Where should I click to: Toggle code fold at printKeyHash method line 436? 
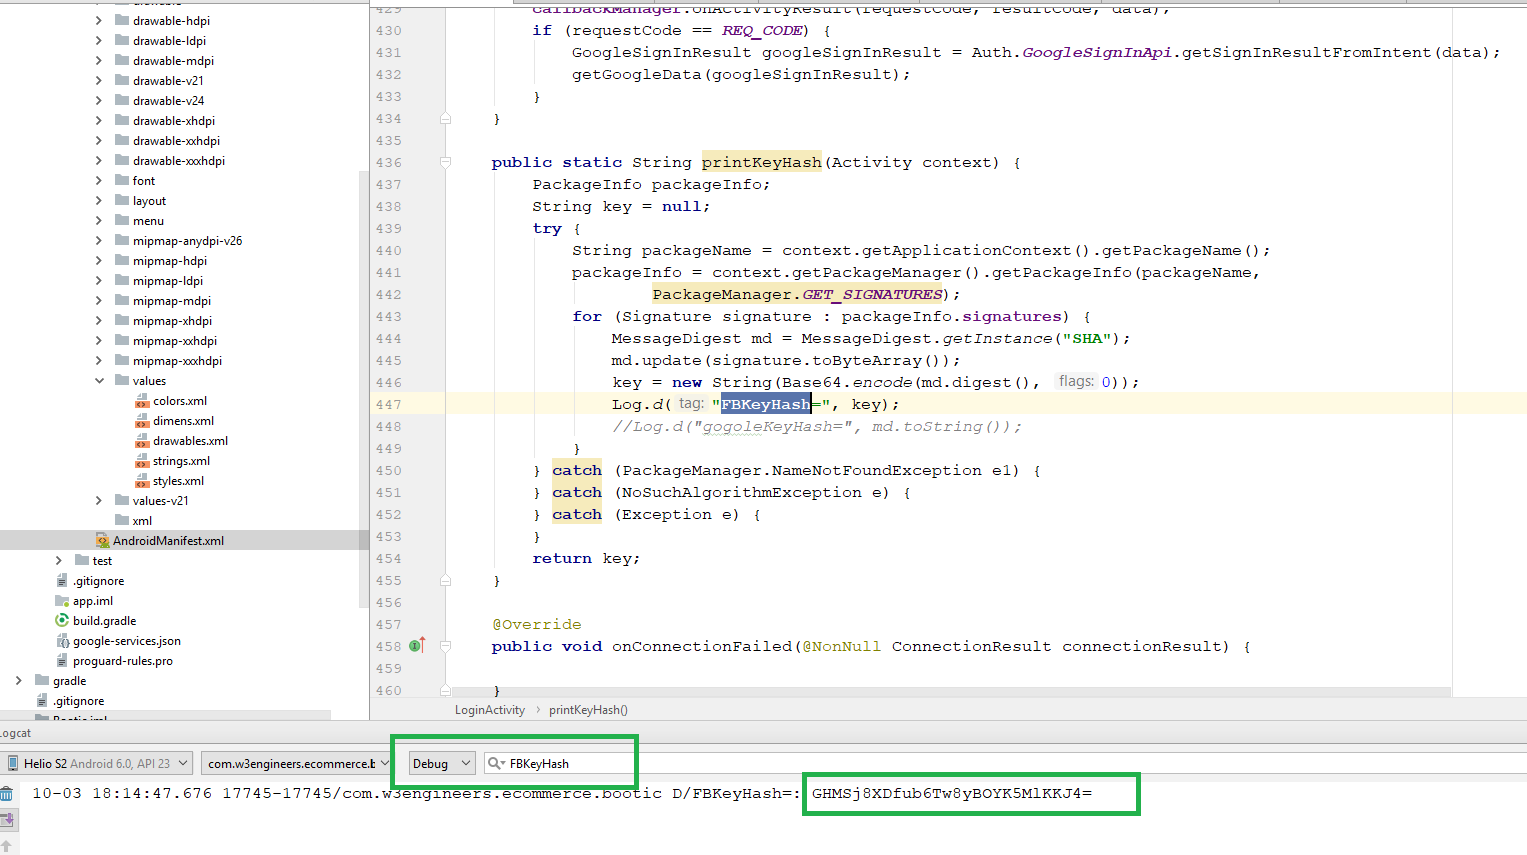[445, 162]
